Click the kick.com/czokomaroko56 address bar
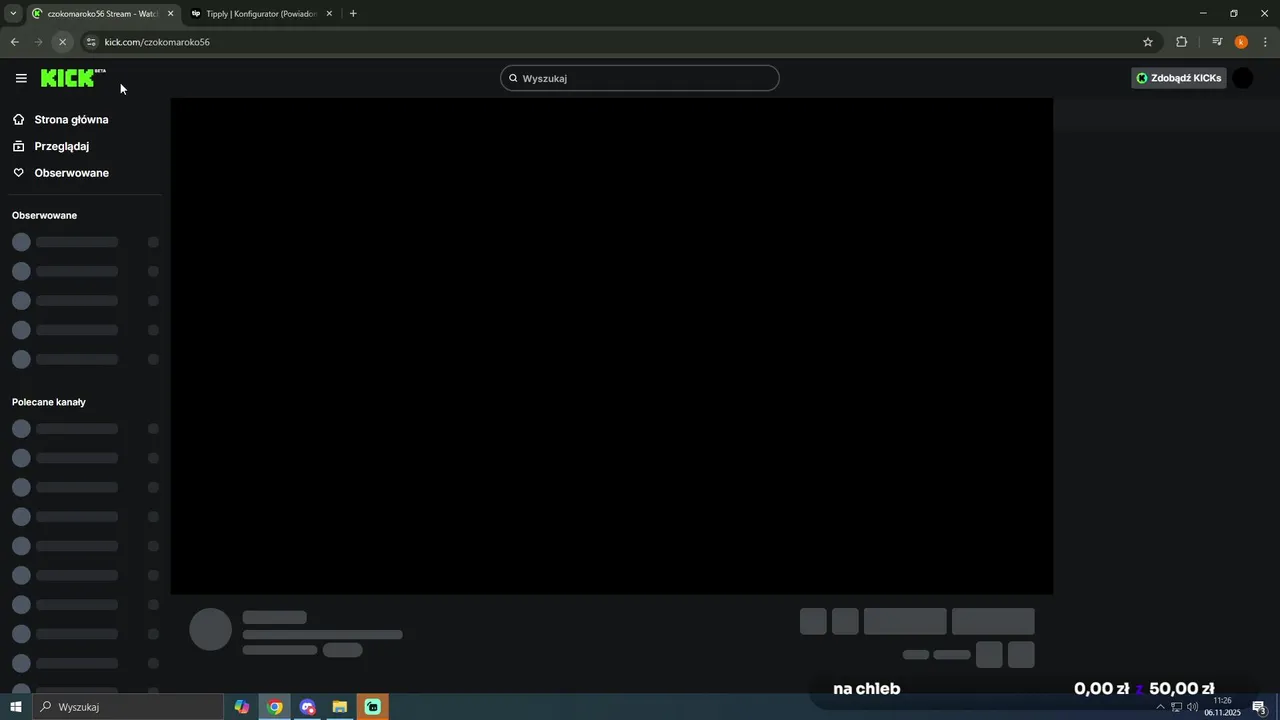 coord(620,42)
